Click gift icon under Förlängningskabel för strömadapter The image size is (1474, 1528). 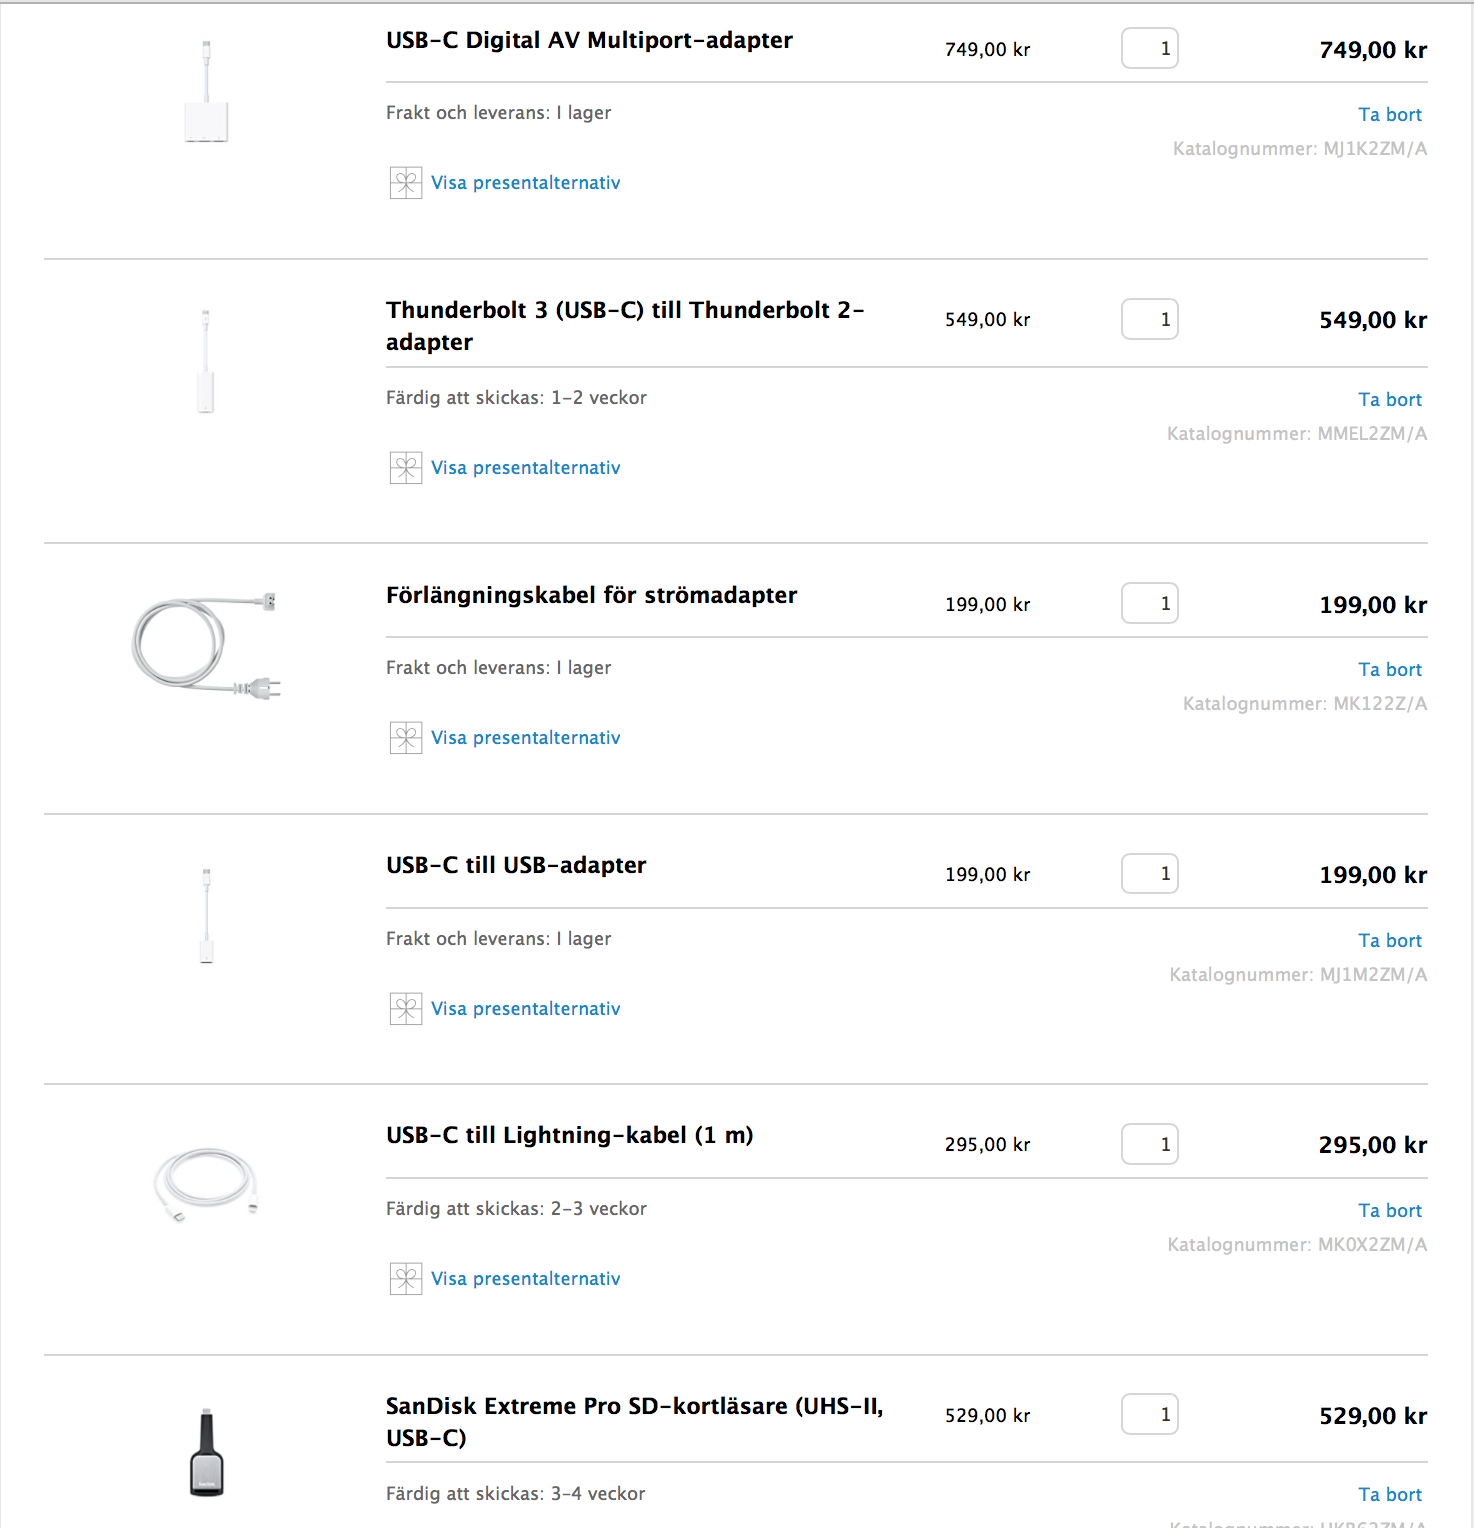point(405,738)
